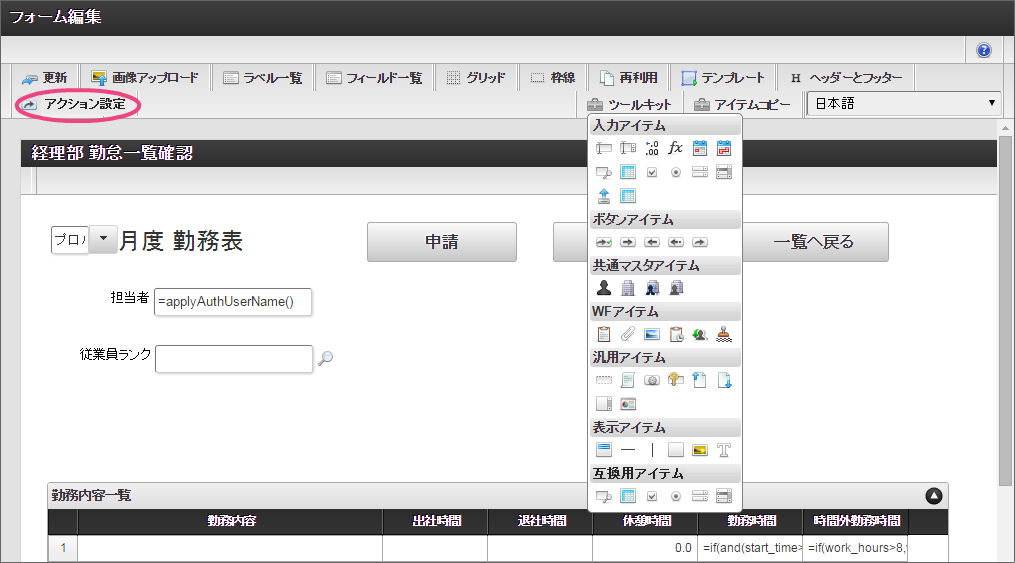Open the テンプレート toolbar item
This screenshot has height=563, width=1015.
pyautogui.click(x=723, y=78)
